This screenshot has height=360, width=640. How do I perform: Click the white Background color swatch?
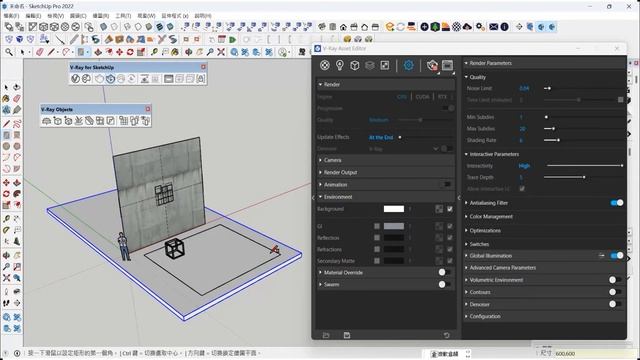tap(393, 209)
